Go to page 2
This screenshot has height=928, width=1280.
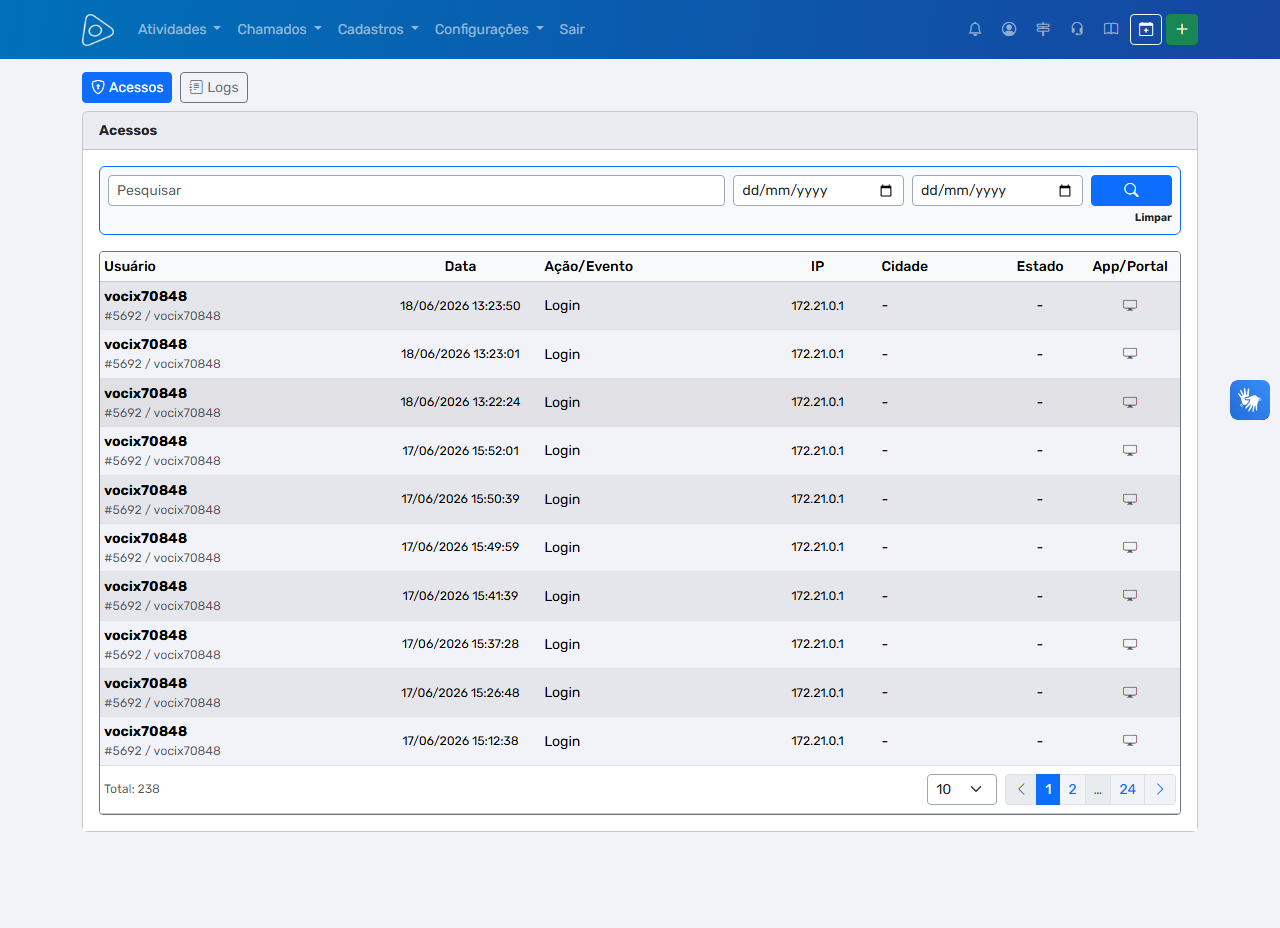tap(1072, 789)
